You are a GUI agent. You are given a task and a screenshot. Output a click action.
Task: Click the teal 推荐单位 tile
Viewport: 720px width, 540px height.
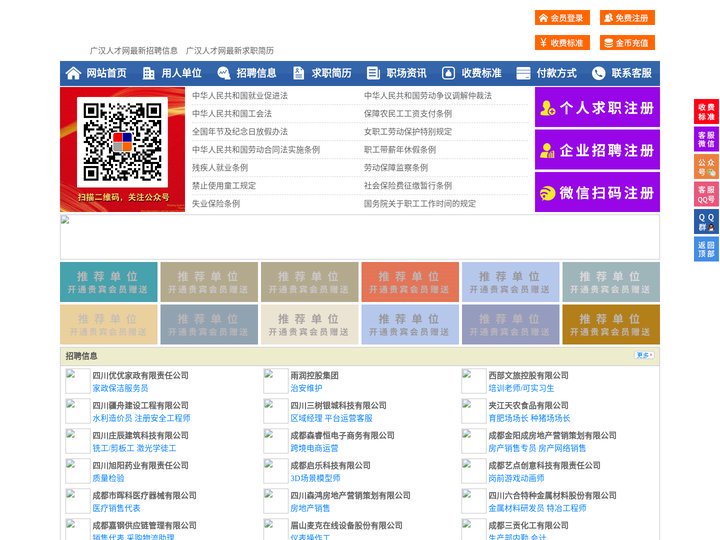[109, 282]
